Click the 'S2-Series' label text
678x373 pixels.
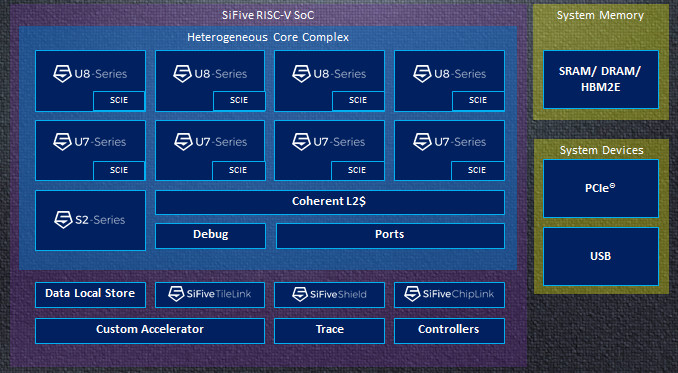tap(100, 220)
